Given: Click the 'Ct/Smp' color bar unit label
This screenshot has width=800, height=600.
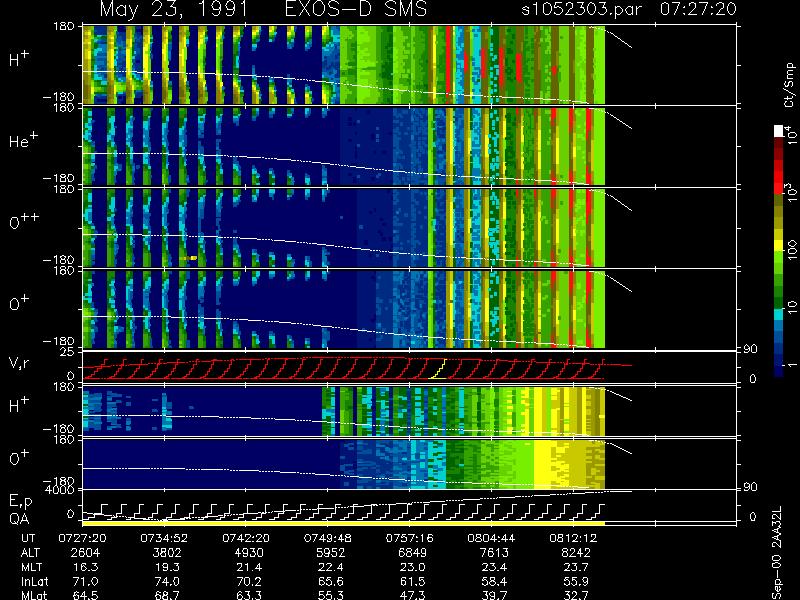Looking at the screenshot, I should [789, 85].
